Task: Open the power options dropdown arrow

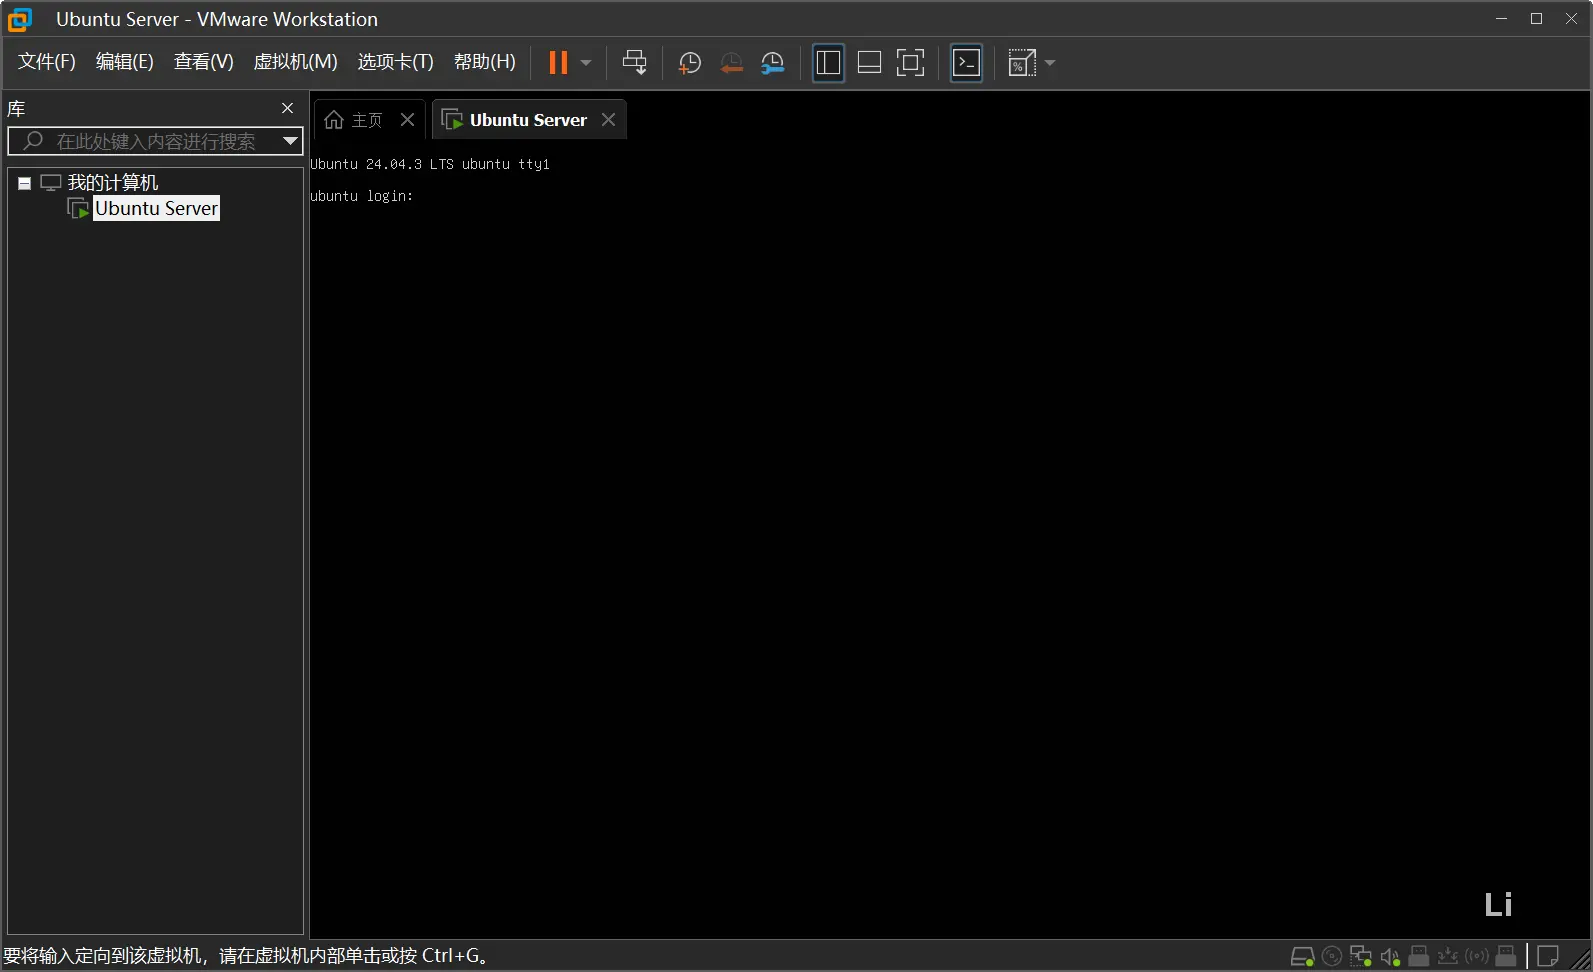Action: click(x=587, y=63)
